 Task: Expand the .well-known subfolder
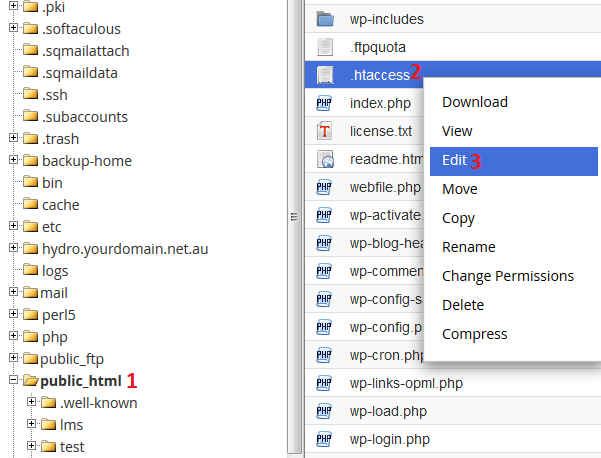click(x=31, y=402)
